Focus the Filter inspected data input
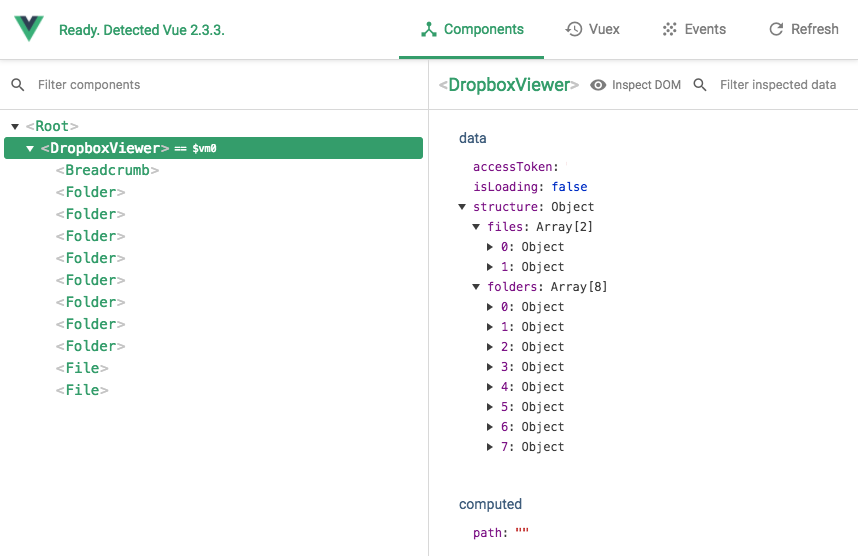This screenshot has width=858, height=556. coord(778,85)
